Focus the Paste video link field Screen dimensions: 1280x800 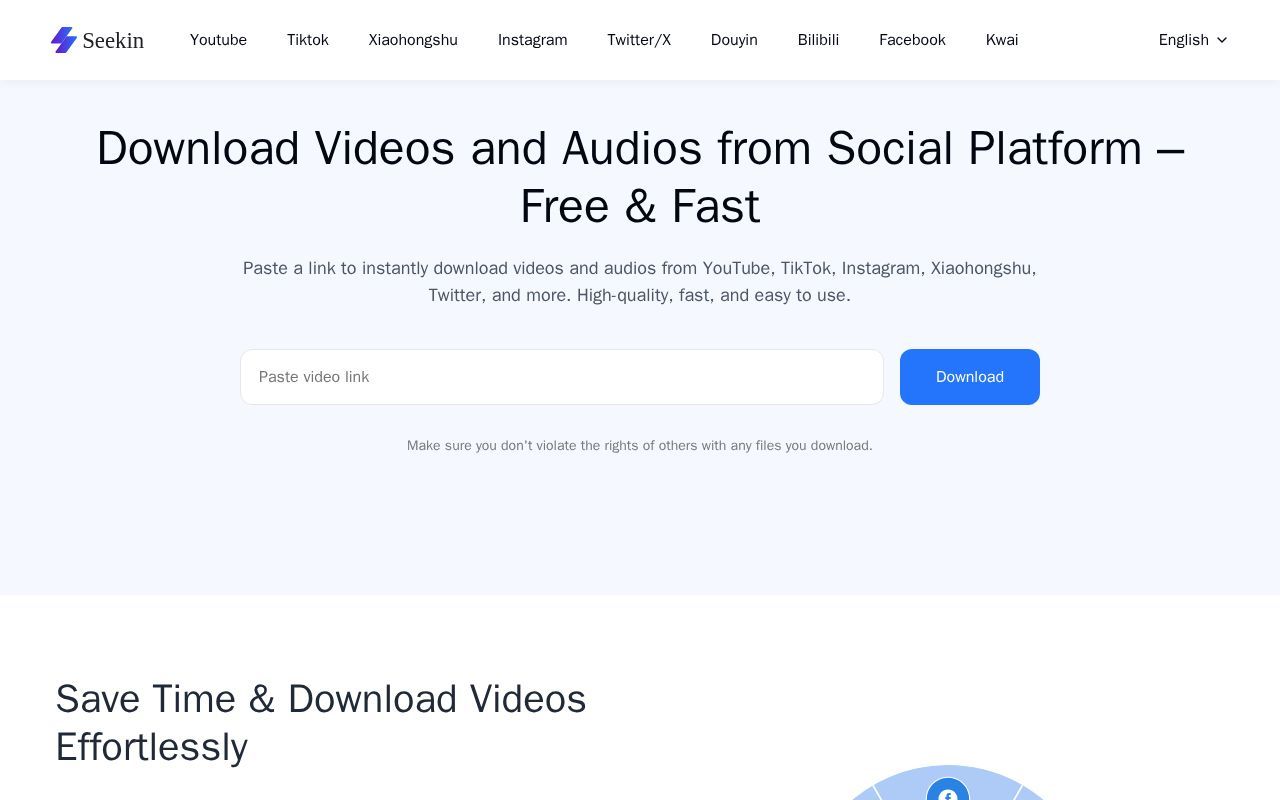[x=562, y=377]
